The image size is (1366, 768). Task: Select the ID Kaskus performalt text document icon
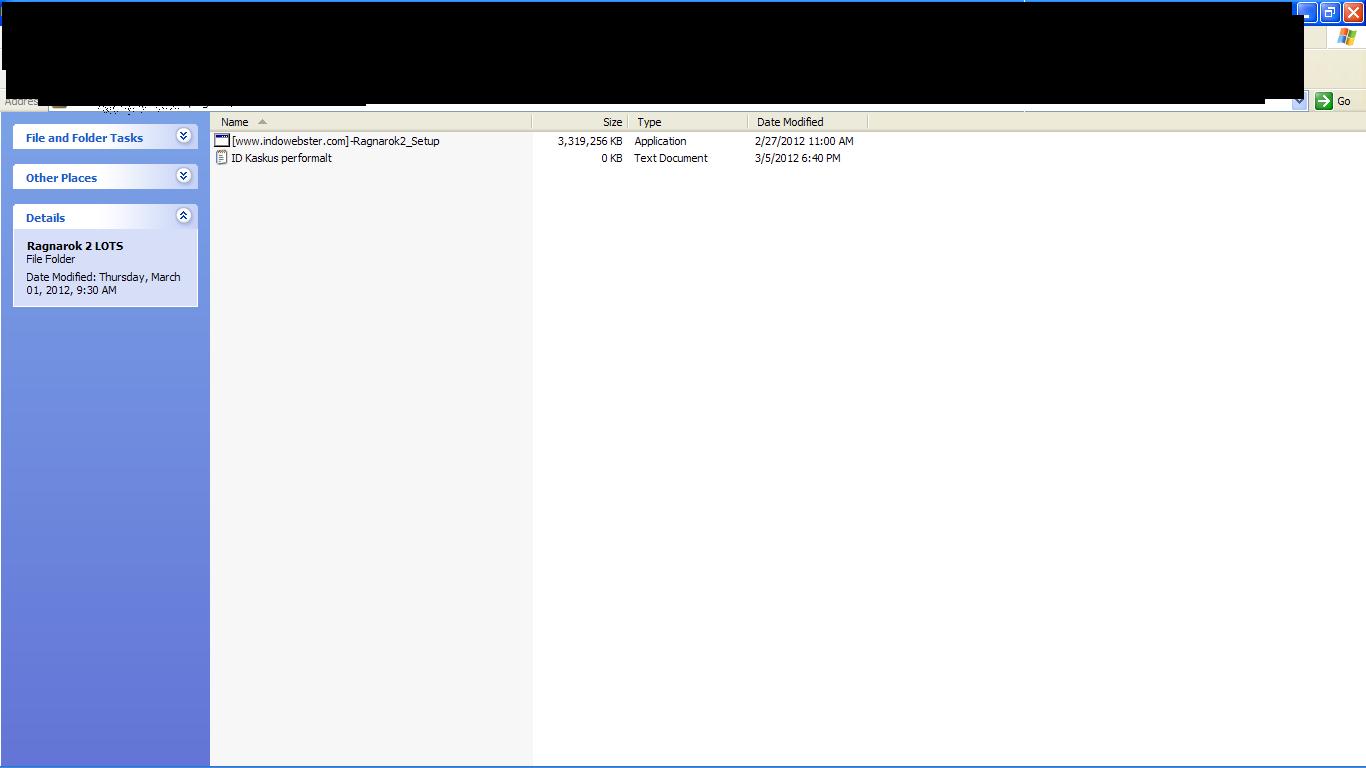click(x=222, y=158)
